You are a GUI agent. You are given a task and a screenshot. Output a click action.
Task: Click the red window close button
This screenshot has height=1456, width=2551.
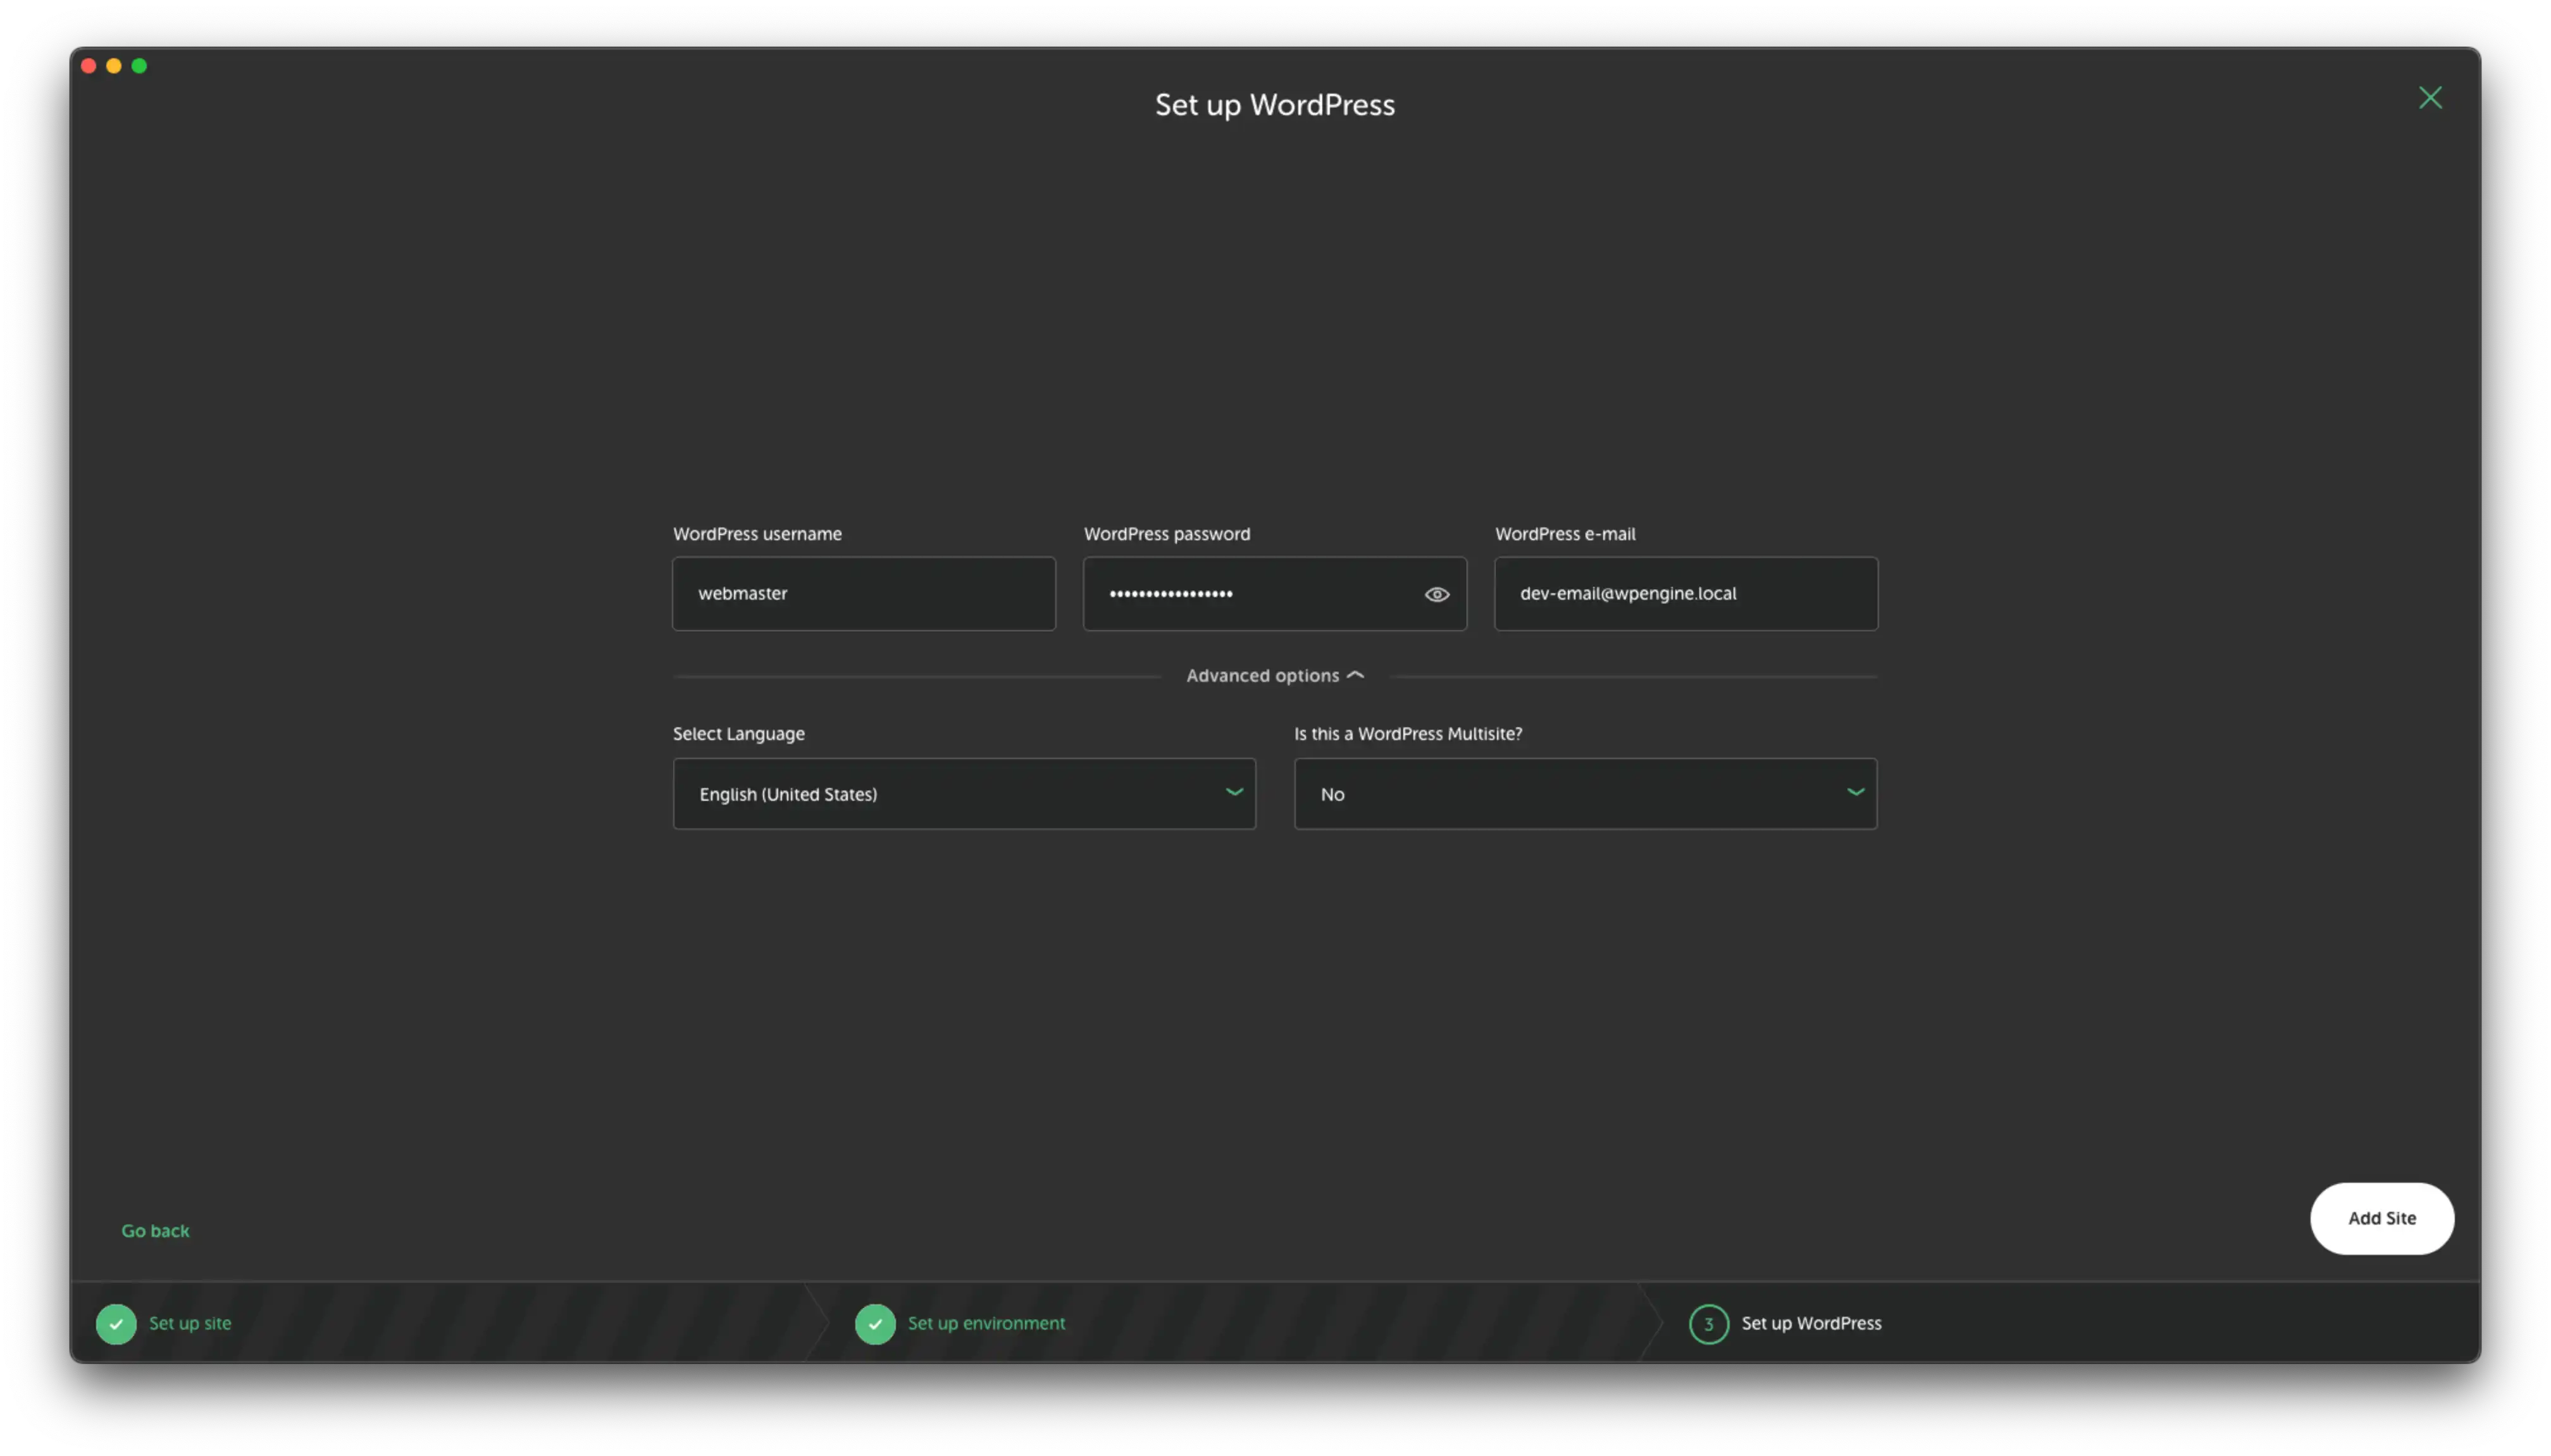click(88, 66)
